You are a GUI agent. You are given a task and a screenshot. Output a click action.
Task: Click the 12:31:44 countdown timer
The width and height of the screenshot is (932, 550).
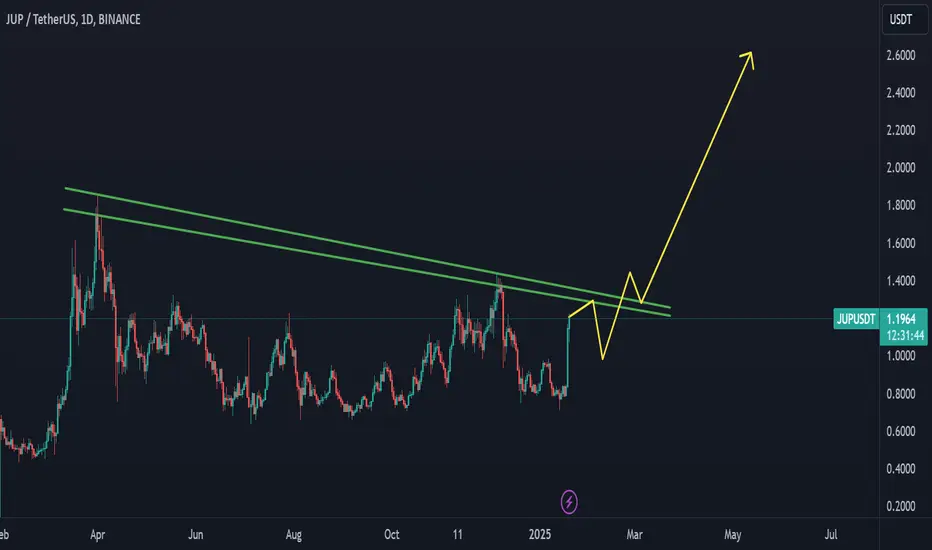(905, 336)
